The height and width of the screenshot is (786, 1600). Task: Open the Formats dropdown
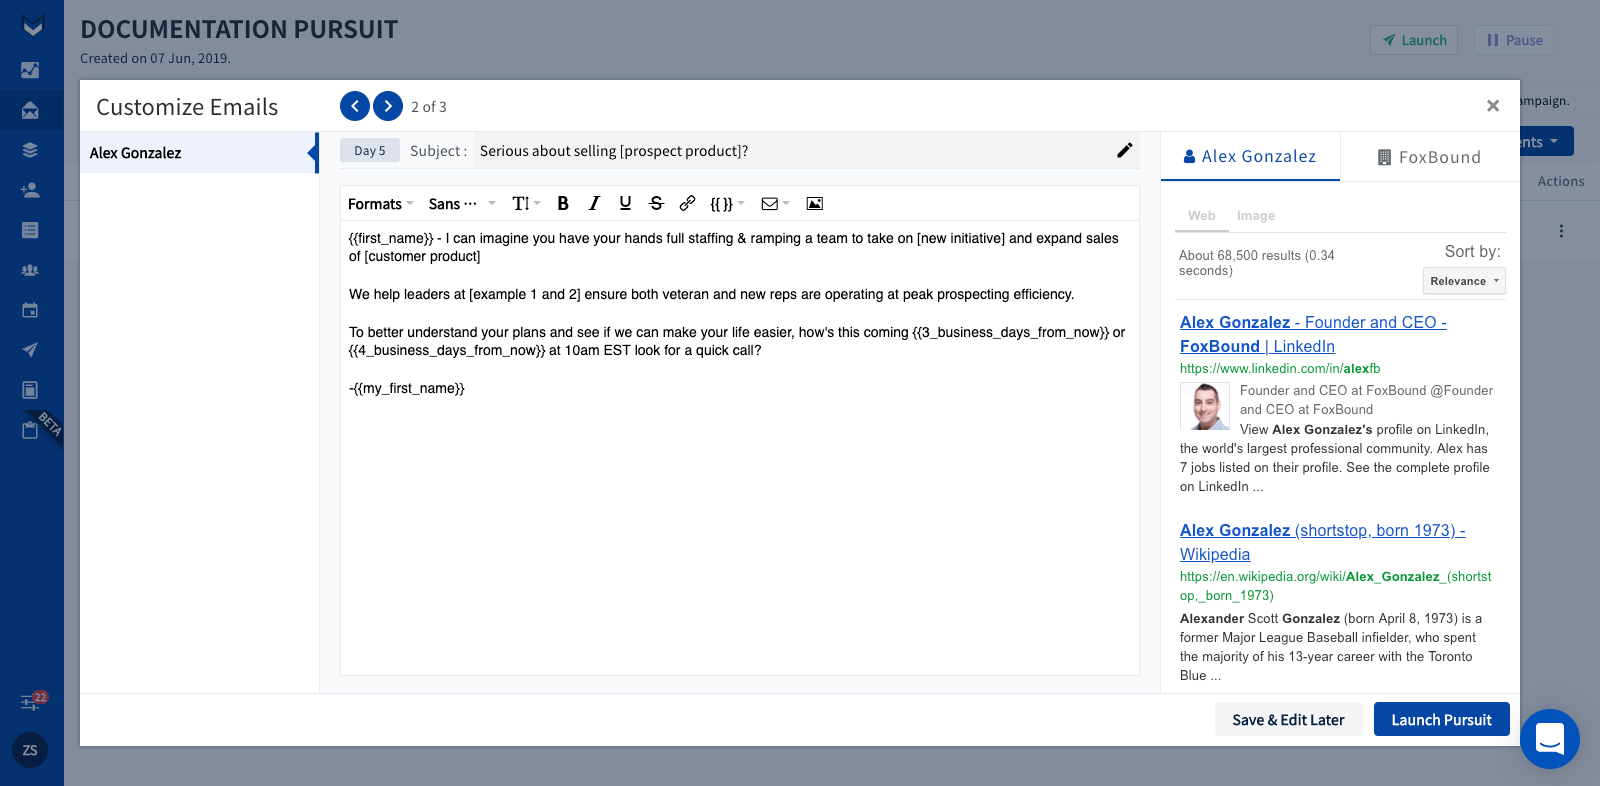[x=380, y=203]
